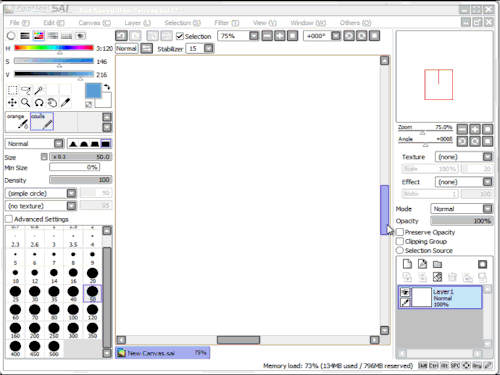Zoom in with the toolbar plus button
This screenshot has height=375, width=500.
pyautogui.click(x=280, y=36)
